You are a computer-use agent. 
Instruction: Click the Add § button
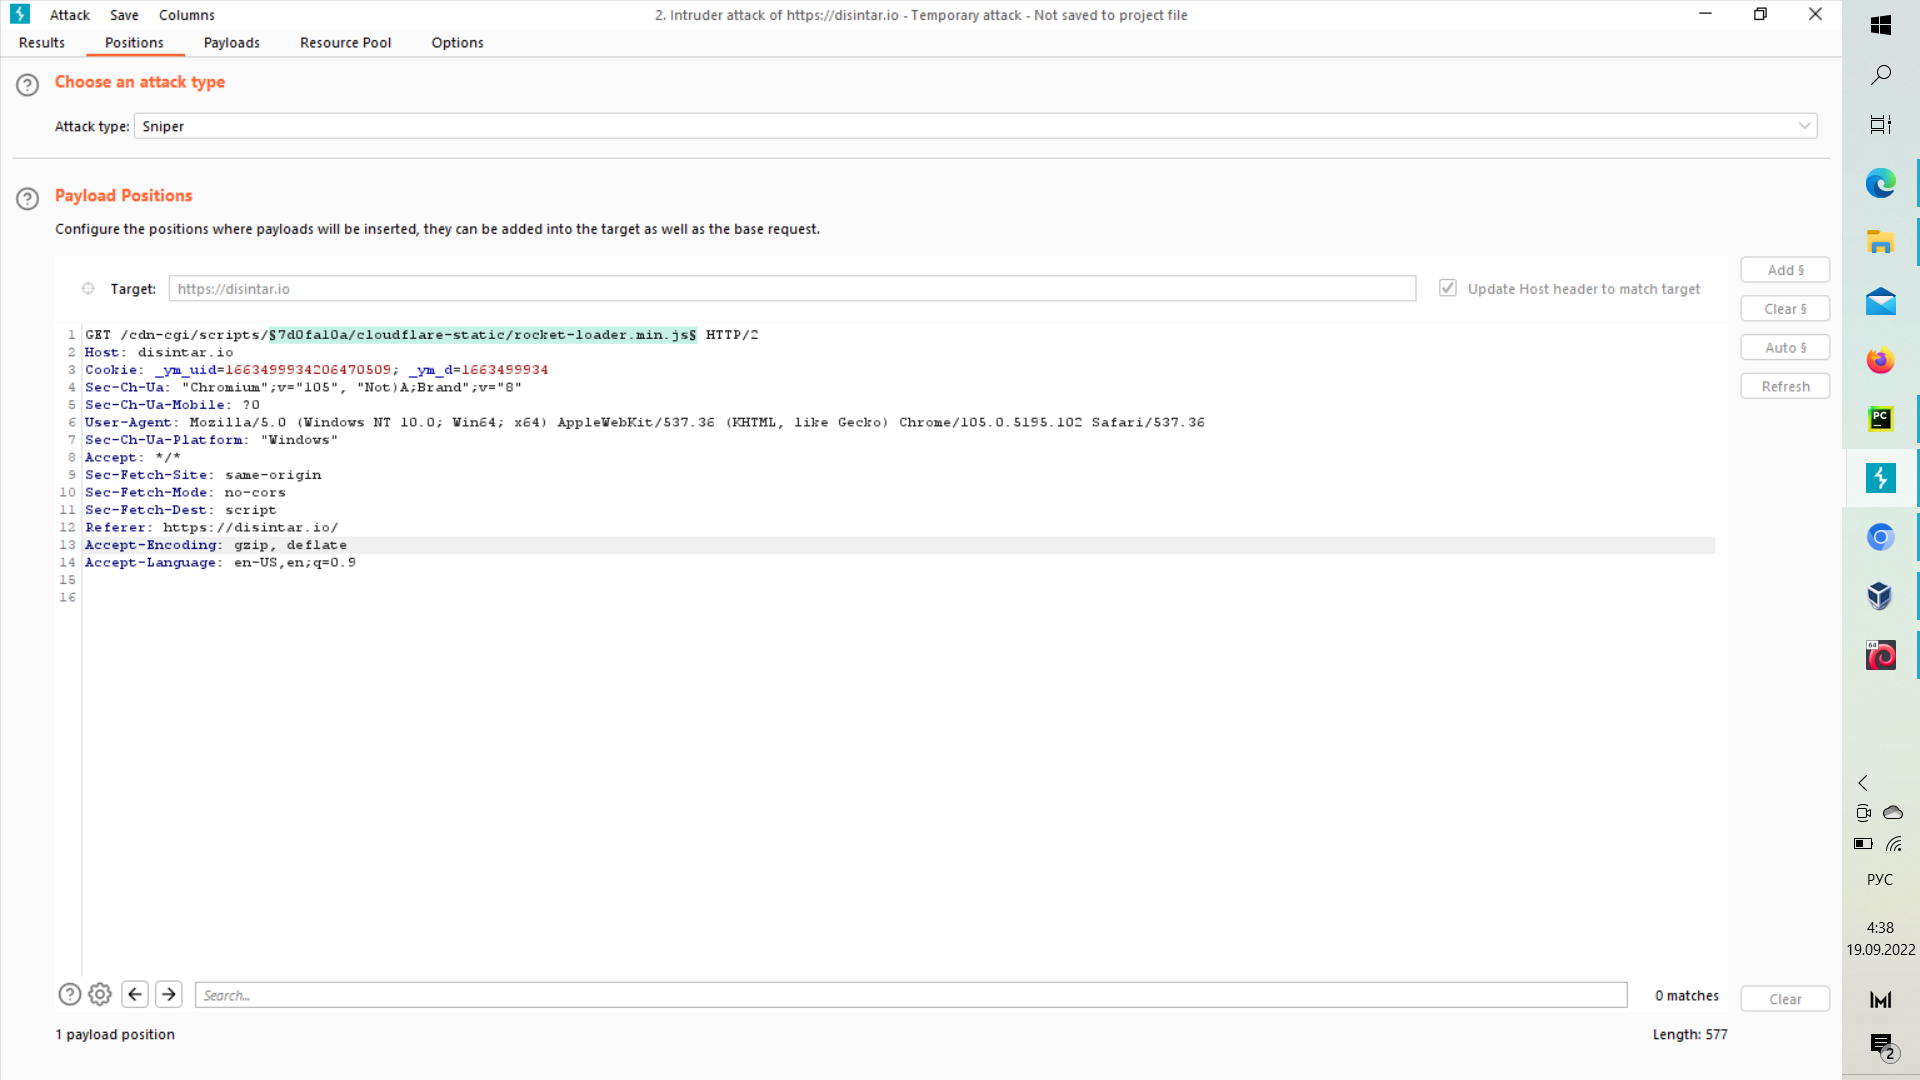click(x=1786, y=270)
